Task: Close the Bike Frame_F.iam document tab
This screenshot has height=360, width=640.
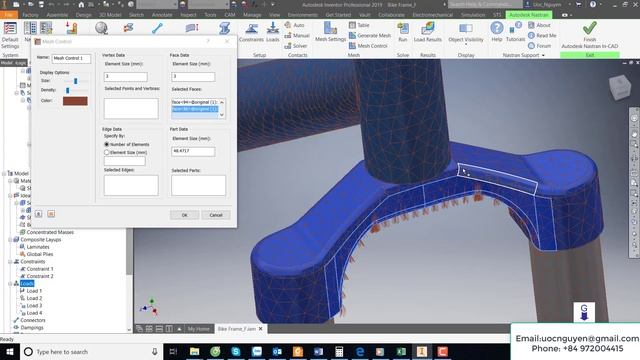Action: [x=261, y=329]
